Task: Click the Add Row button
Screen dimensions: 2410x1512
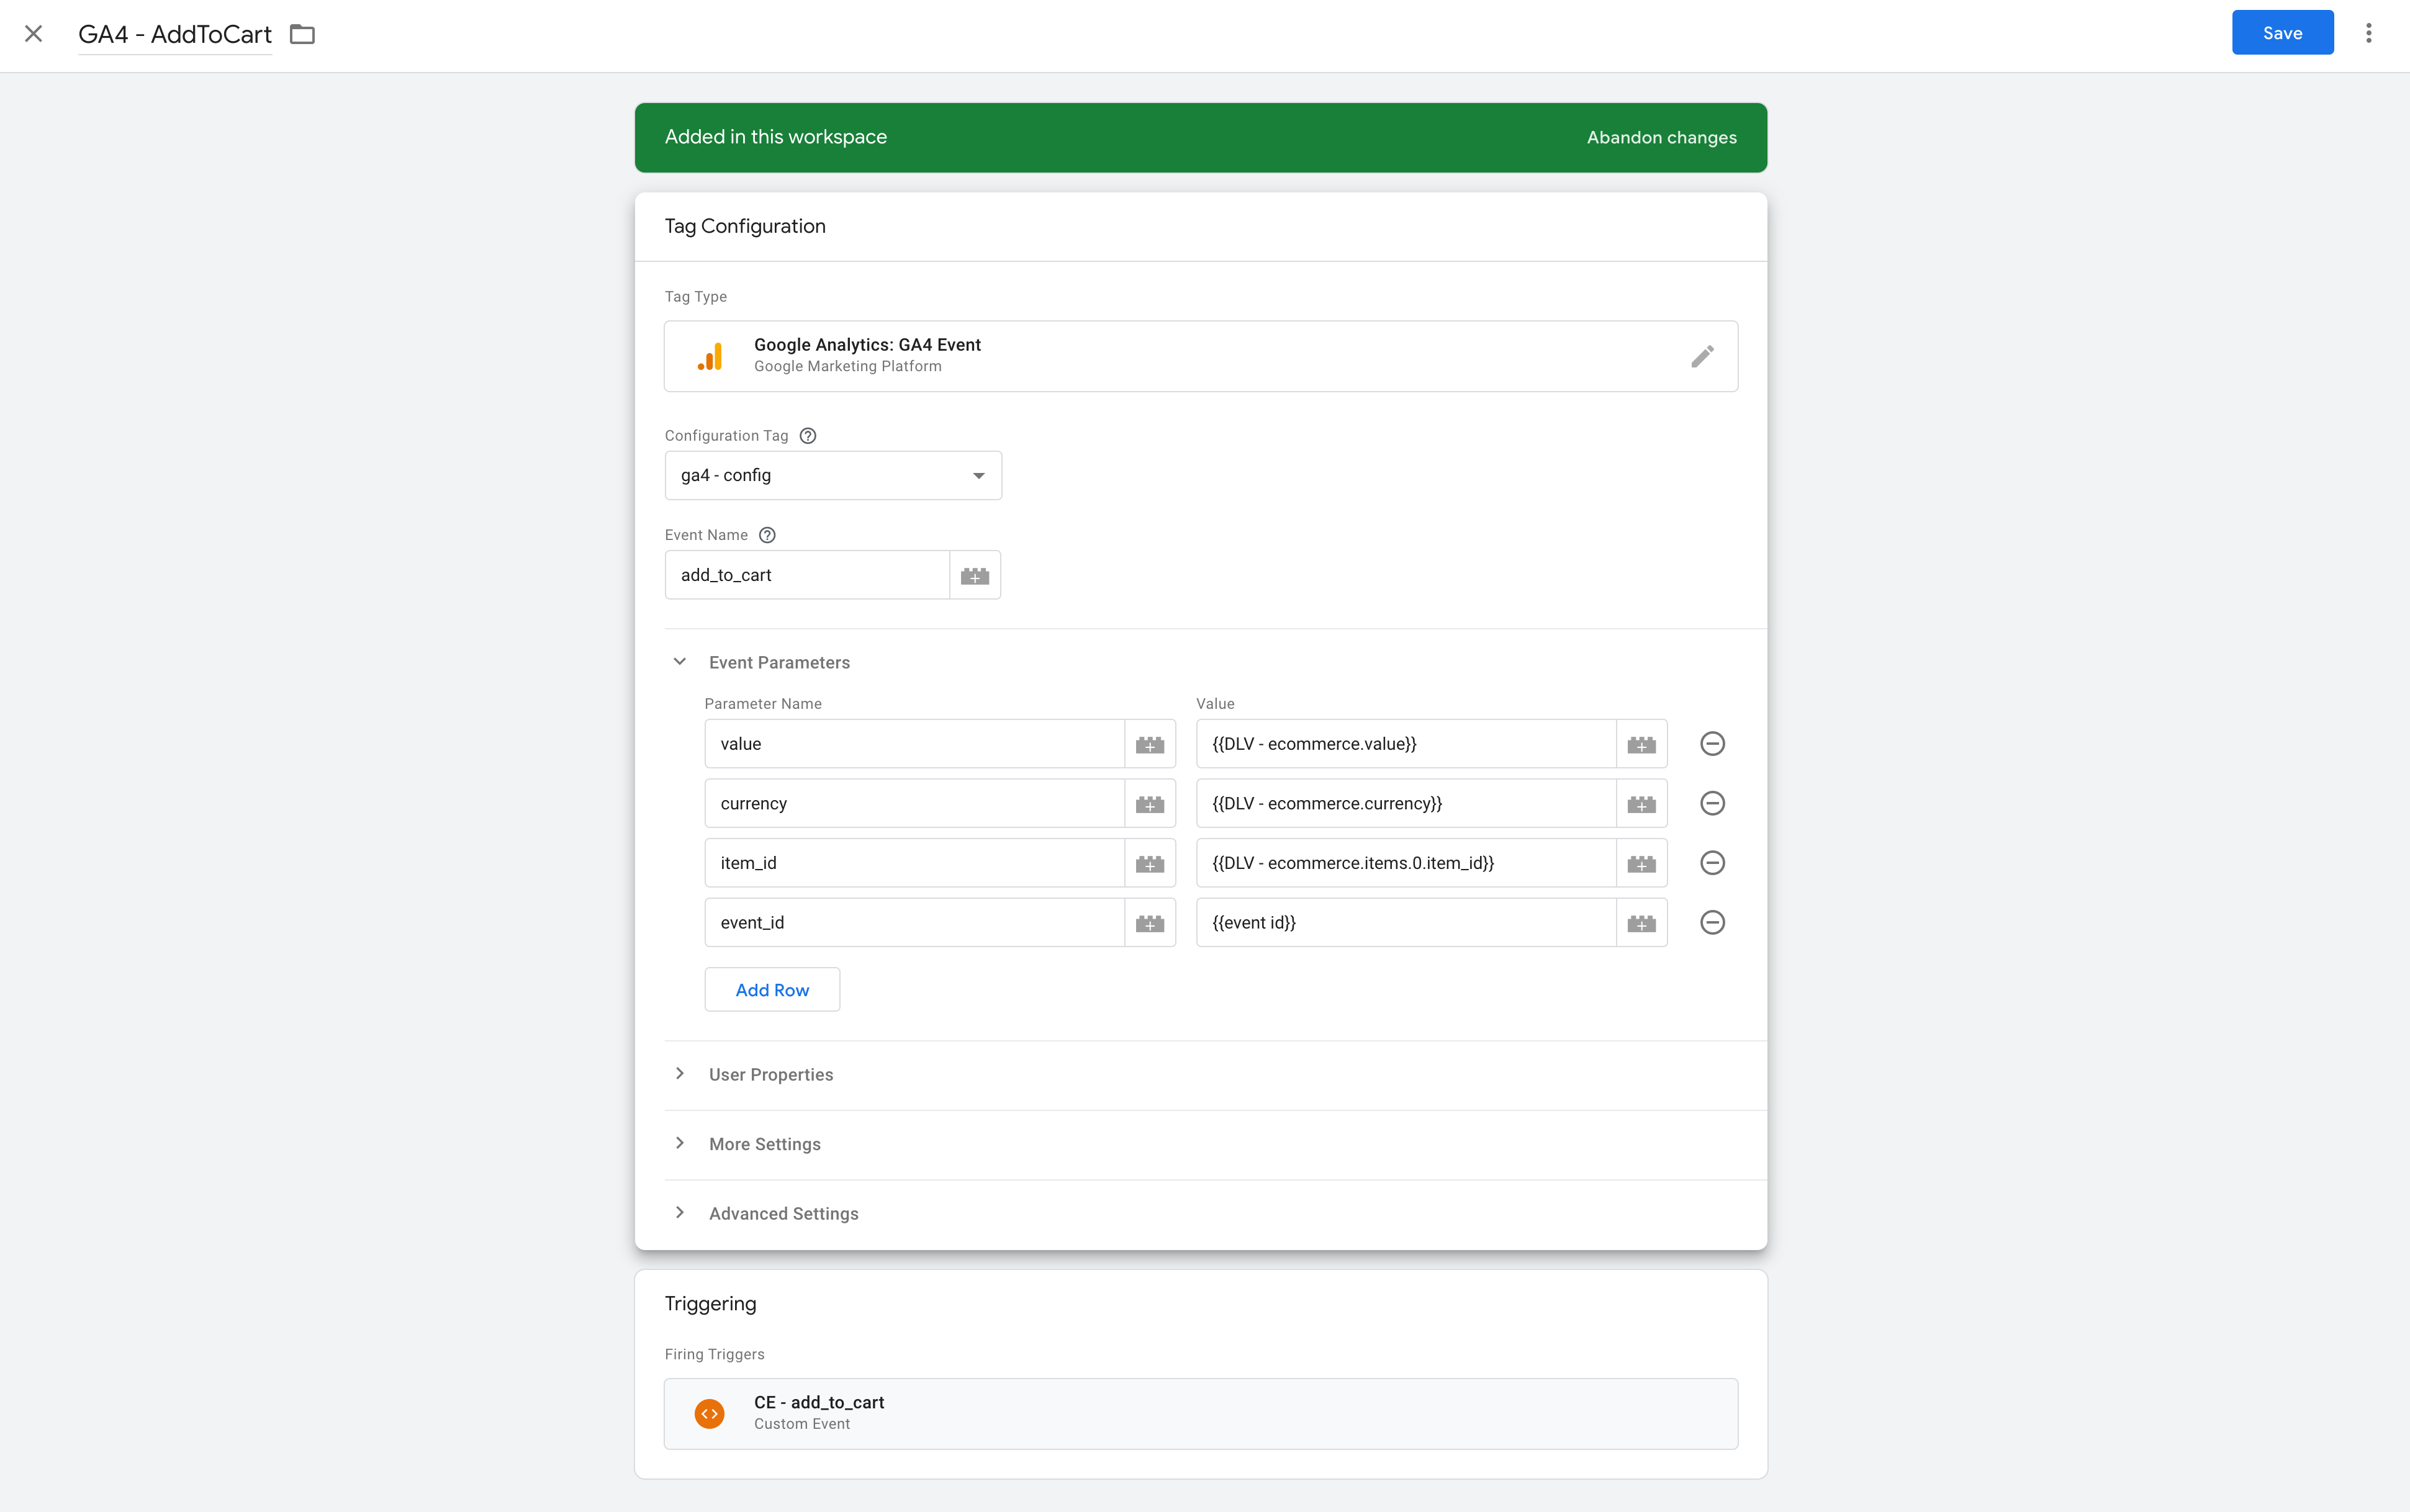Action: click(x=772, y=988)
